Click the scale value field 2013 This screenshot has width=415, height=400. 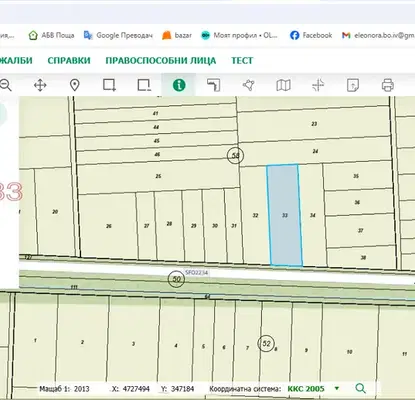pyautogui.click(x=82, y=389)
